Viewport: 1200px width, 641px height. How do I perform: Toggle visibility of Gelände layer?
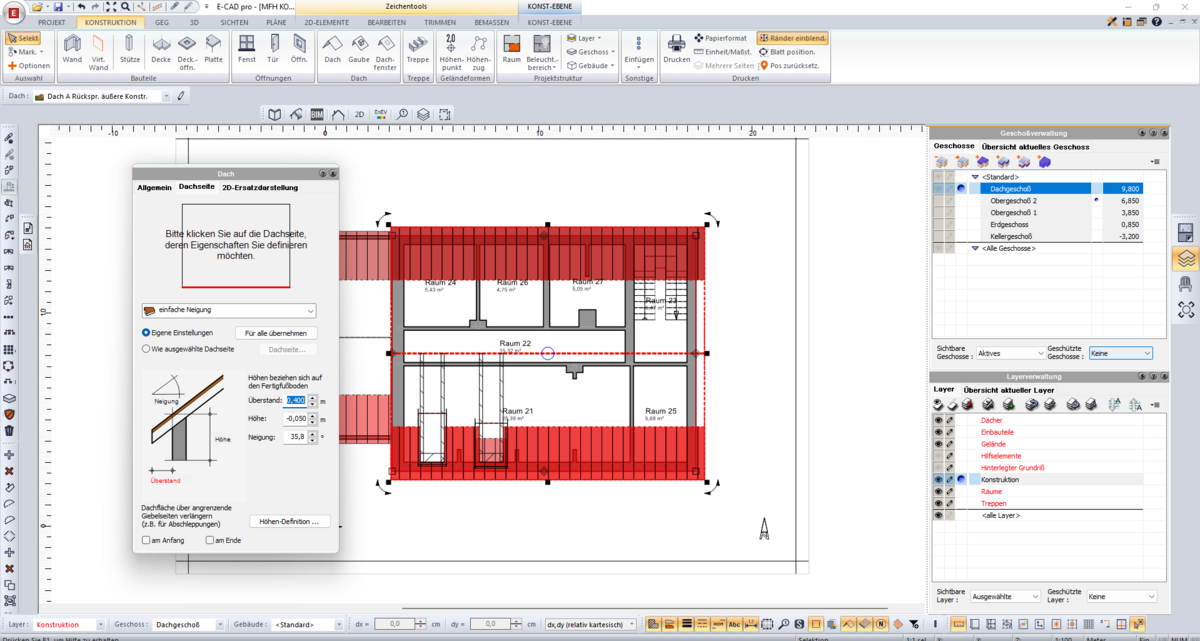pos(938,444)
